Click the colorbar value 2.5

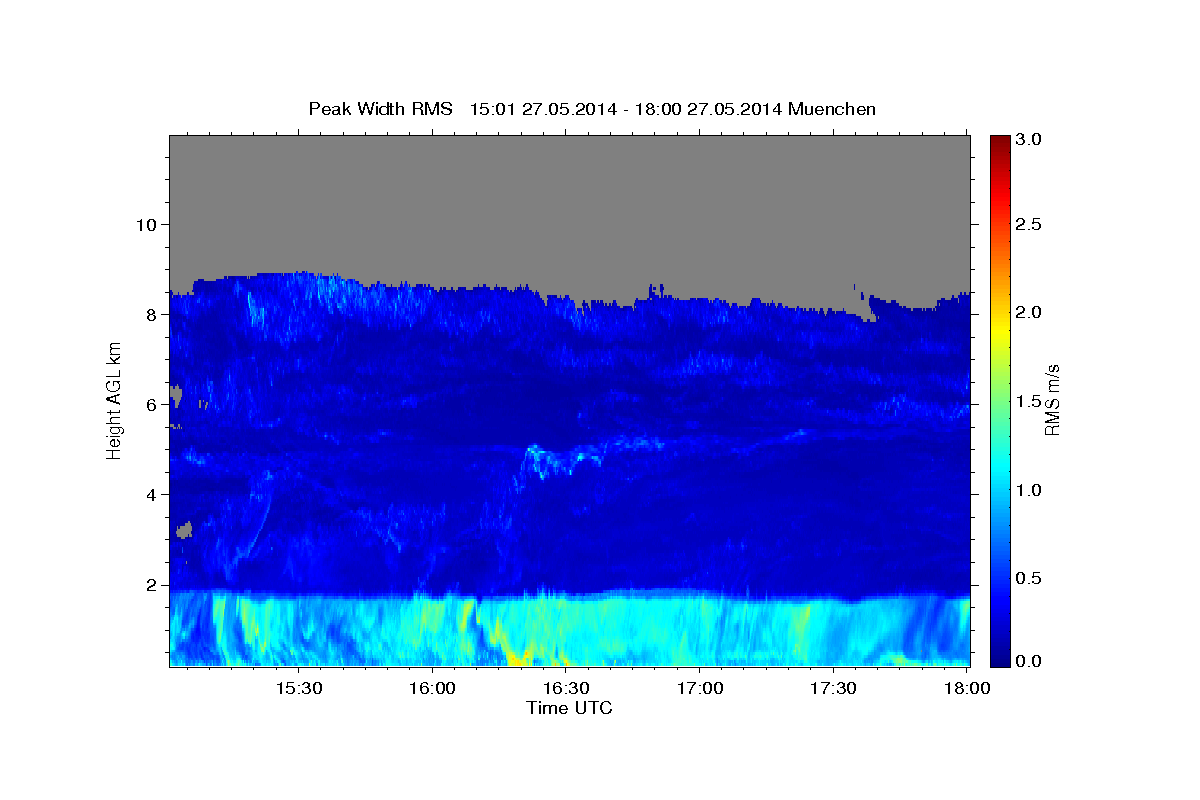[x=1029, y=224]
